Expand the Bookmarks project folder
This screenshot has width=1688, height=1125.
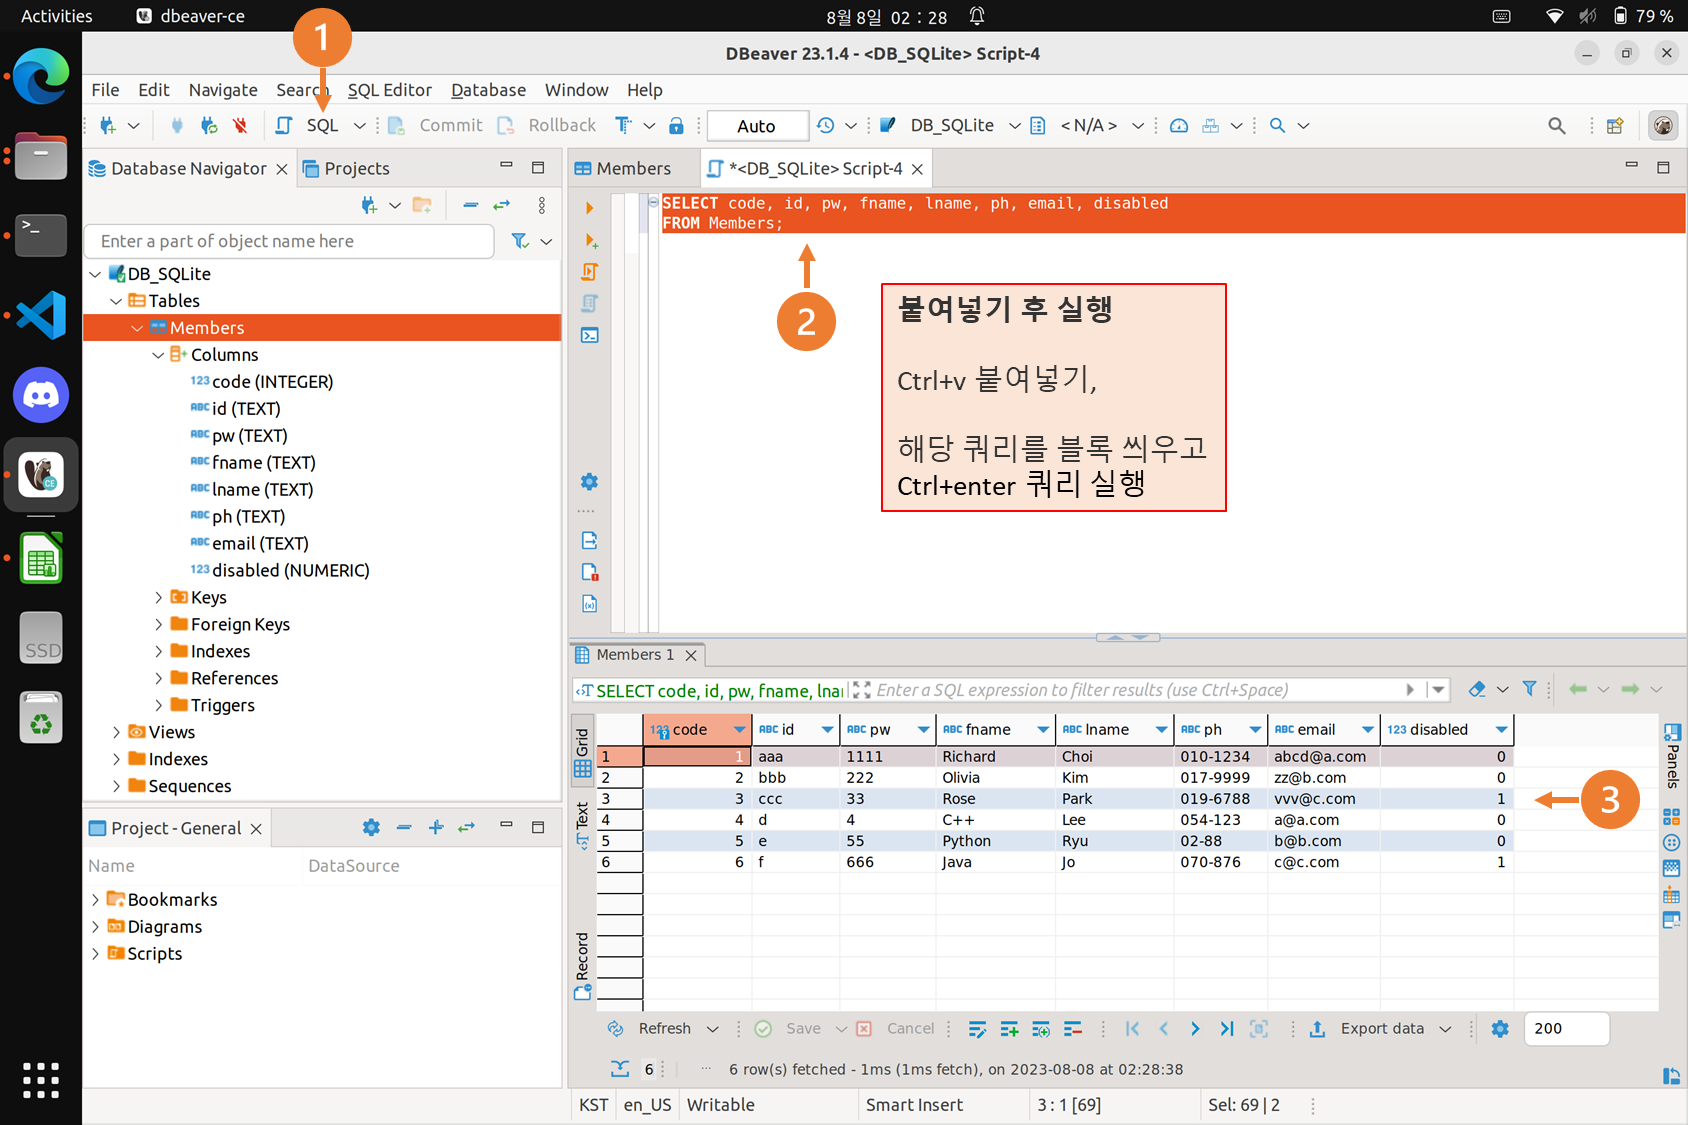95,900
